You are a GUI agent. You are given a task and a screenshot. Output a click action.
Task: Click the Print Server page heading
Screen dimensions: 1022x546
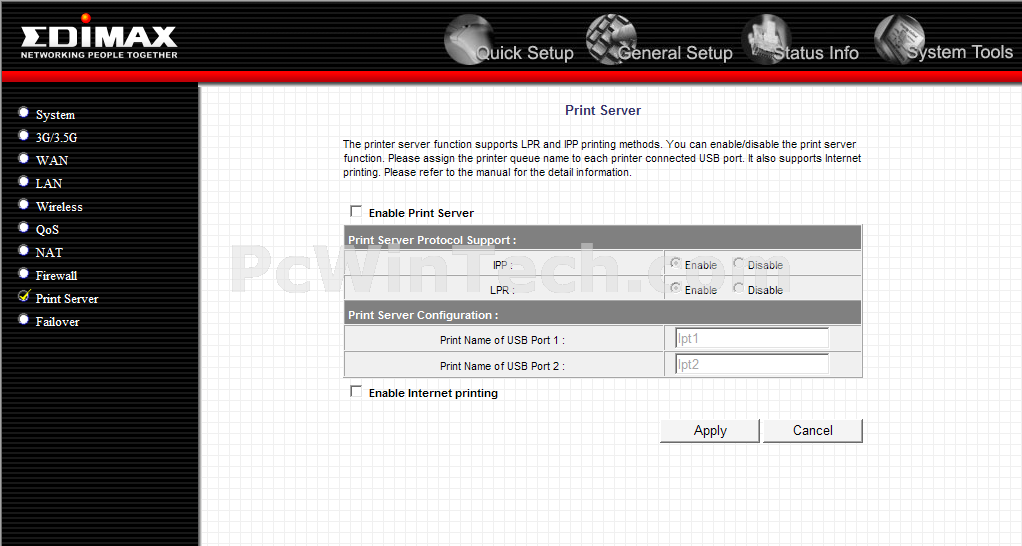click(x=603, y=110)
